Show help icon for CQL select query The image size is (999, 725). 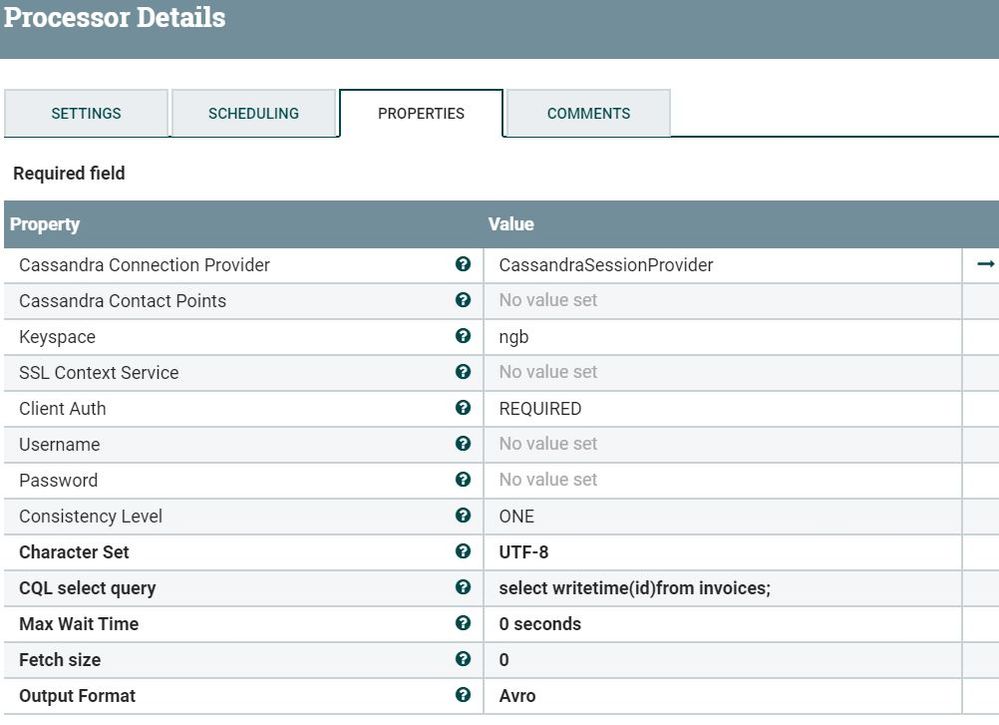click(x=463, y=587)
